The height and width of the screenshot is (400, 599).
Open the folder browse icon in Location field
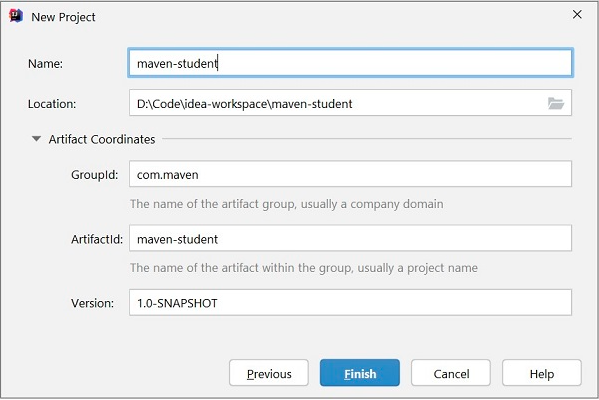coord(555,103)
